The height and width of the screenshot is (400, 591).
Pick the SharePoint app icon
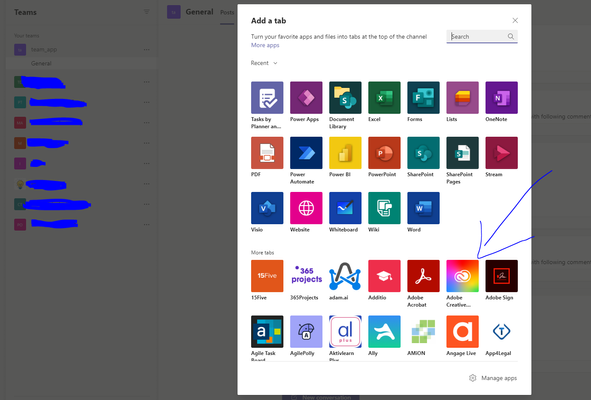423,153
